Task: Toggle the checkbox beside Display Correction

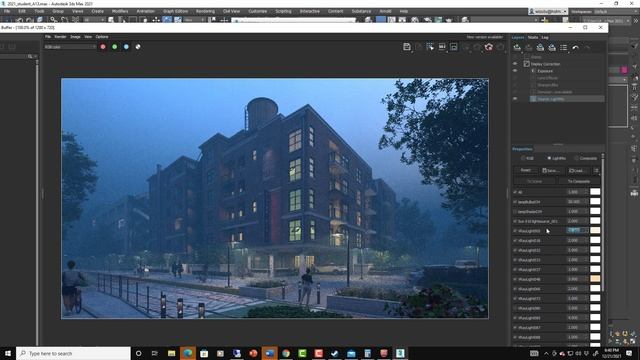Action: click(x=527, y=64)
